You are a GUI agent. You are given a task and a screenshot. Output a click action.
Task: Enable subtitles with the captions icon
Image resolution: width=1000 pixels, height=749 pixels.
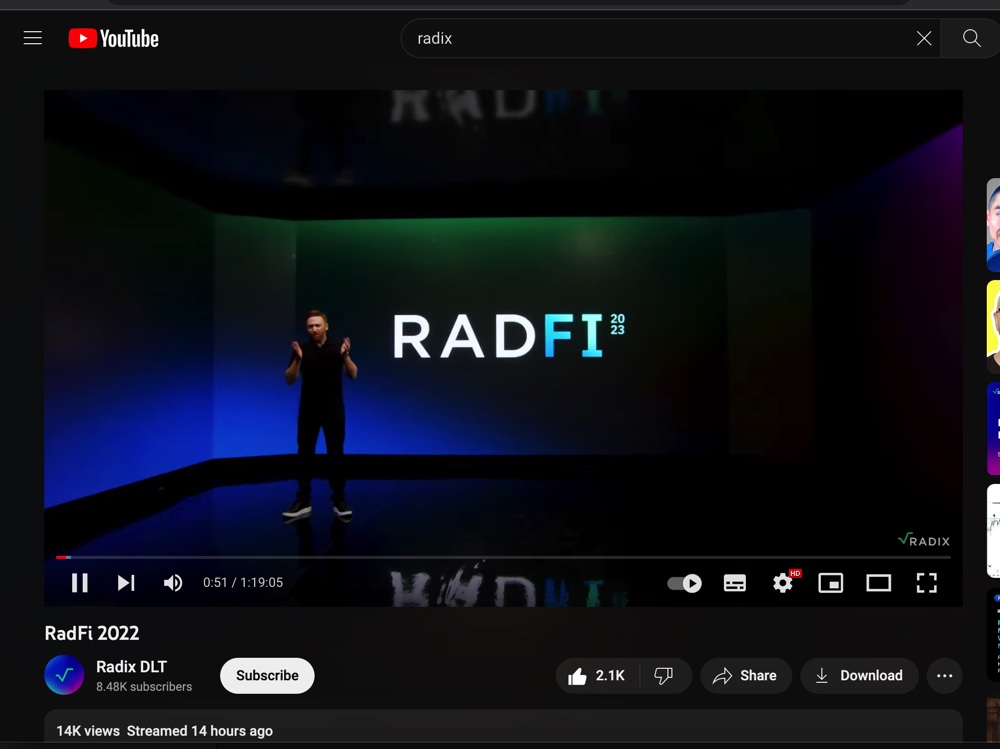tap(734, 583)
